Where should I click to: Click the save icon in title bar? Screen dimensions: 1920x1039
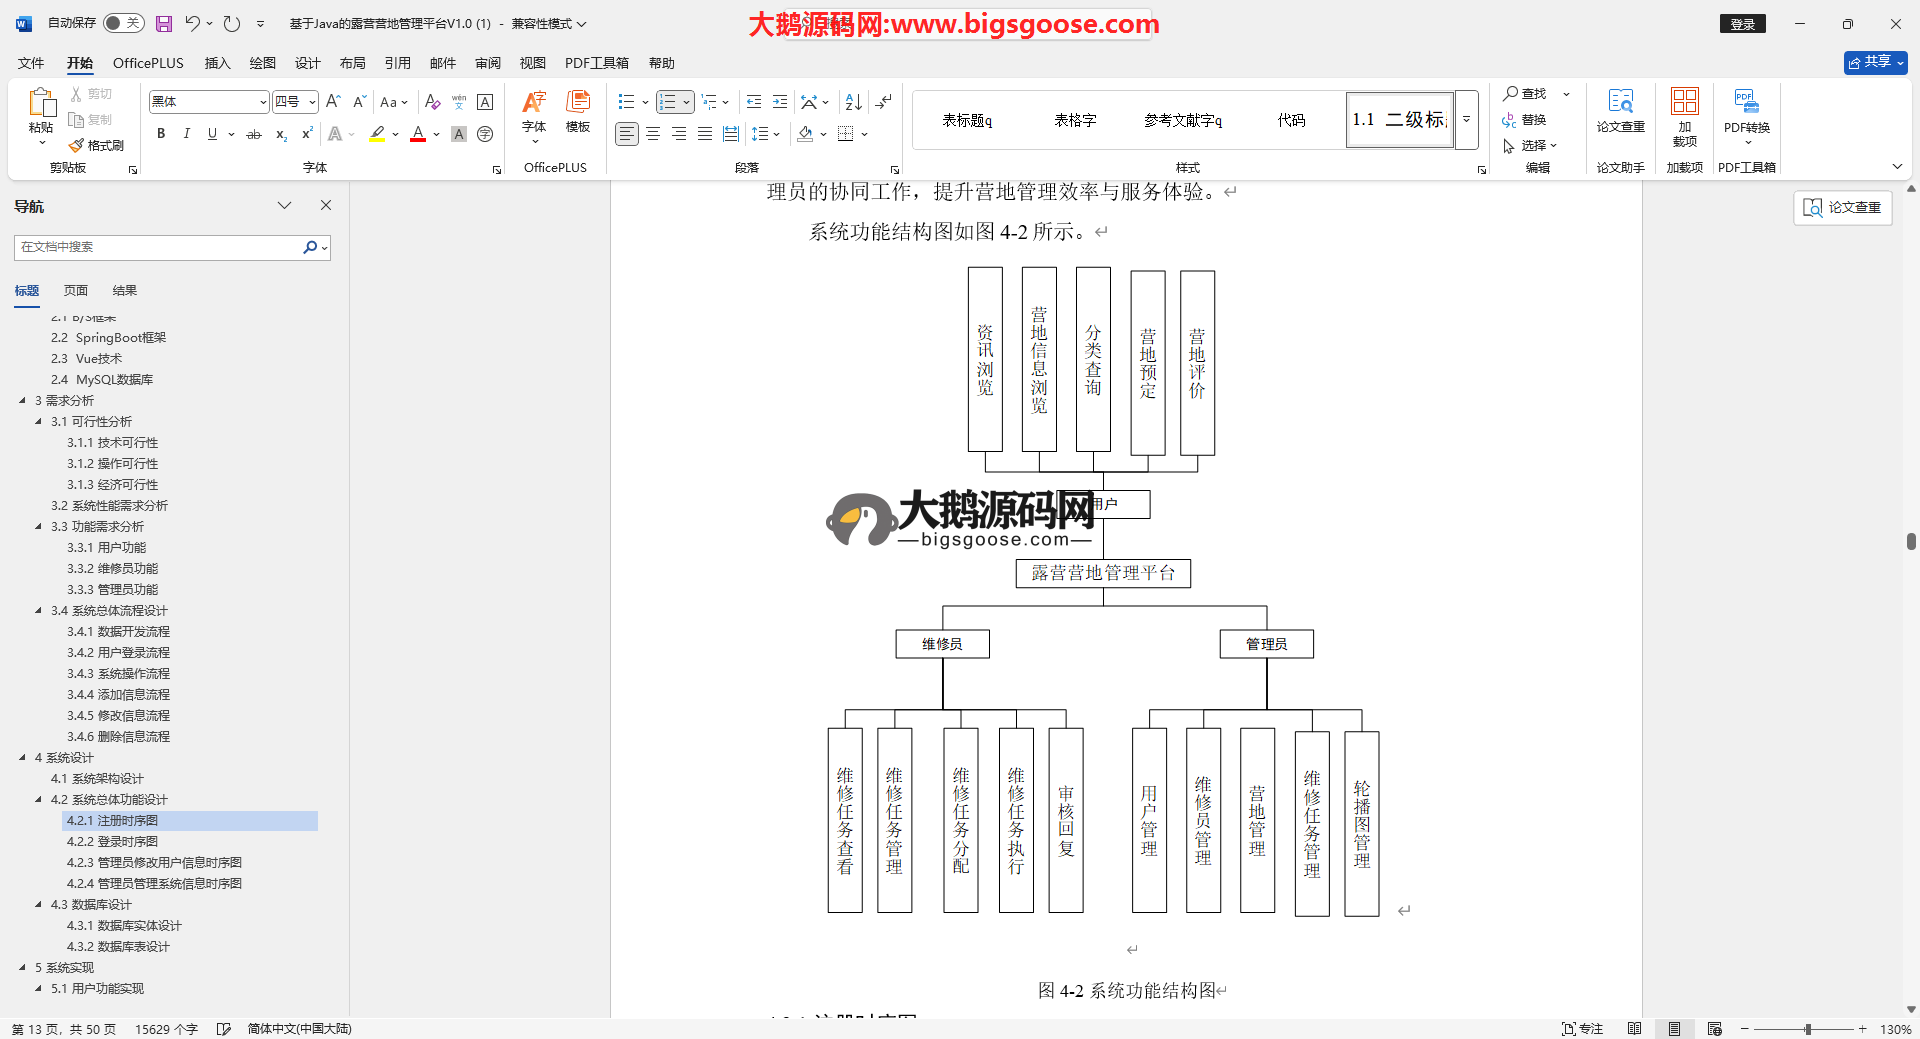[164, 23]
